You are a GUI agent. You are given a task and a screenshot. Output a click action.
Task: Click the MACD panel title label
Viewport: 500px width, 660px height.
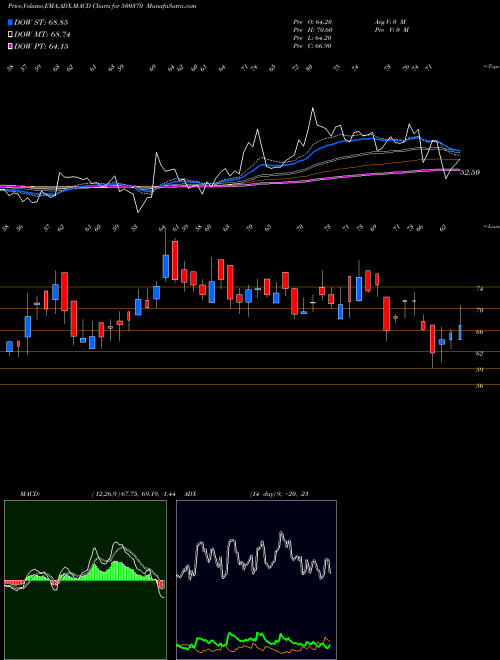tap(29, 494)
